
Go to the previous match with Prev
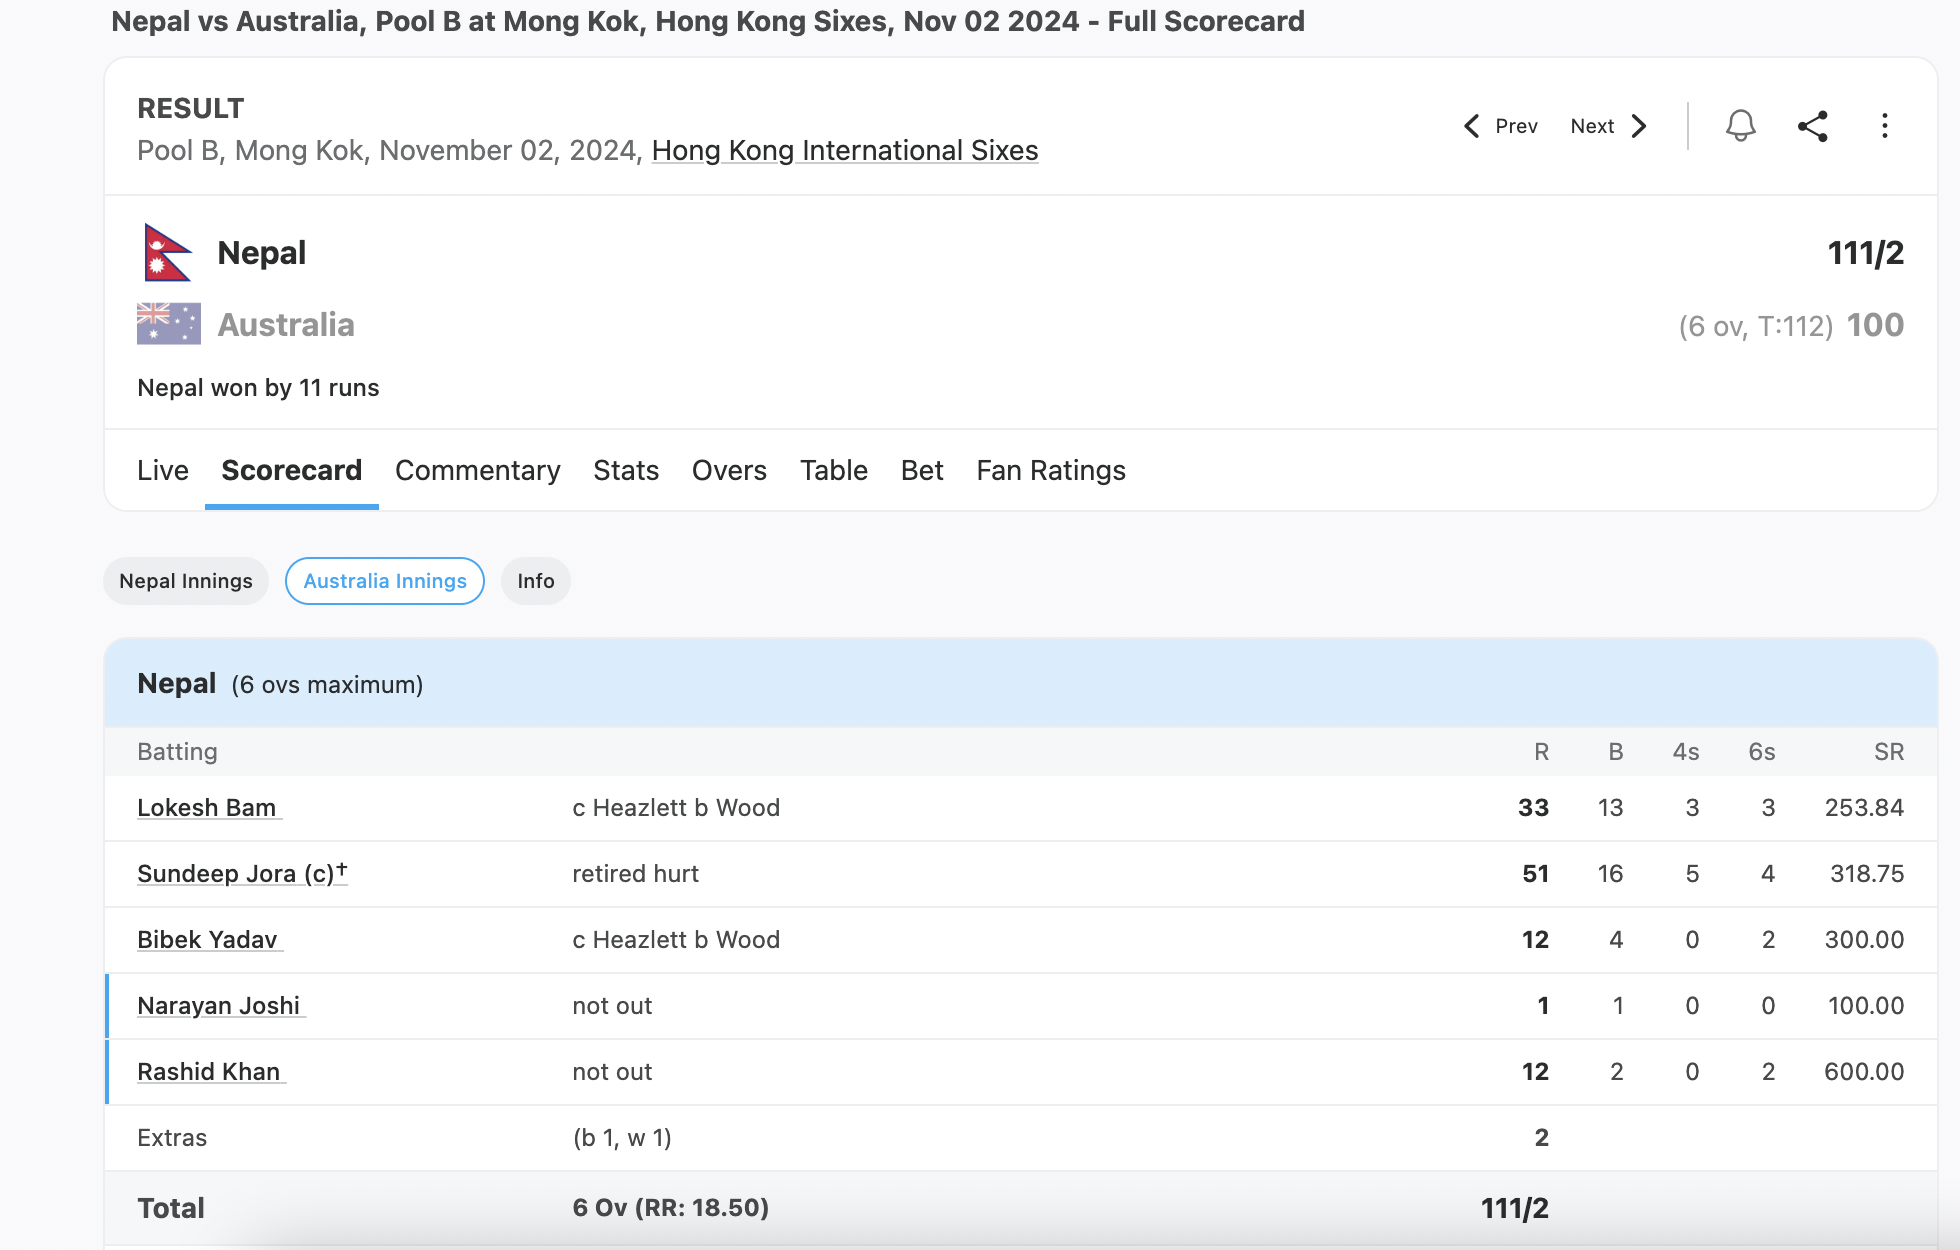point(1500,126)
